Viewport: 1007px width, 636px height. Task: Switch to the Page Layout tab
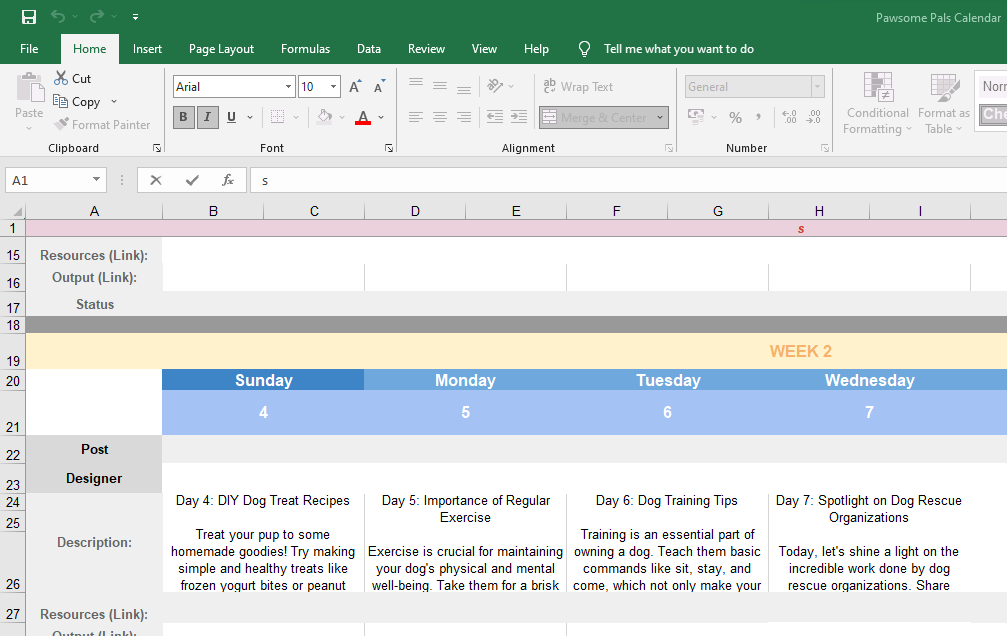(x=222, y=49)
